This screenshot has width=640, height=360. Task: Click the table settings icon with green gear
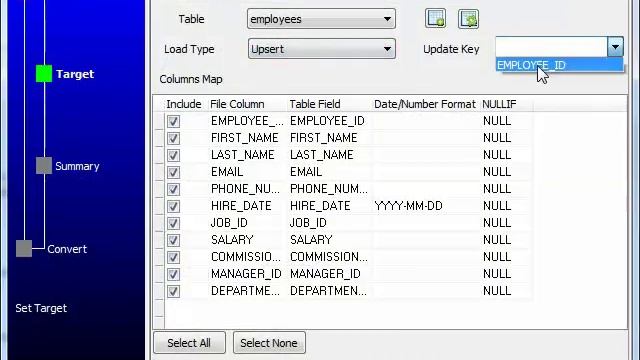468,19
